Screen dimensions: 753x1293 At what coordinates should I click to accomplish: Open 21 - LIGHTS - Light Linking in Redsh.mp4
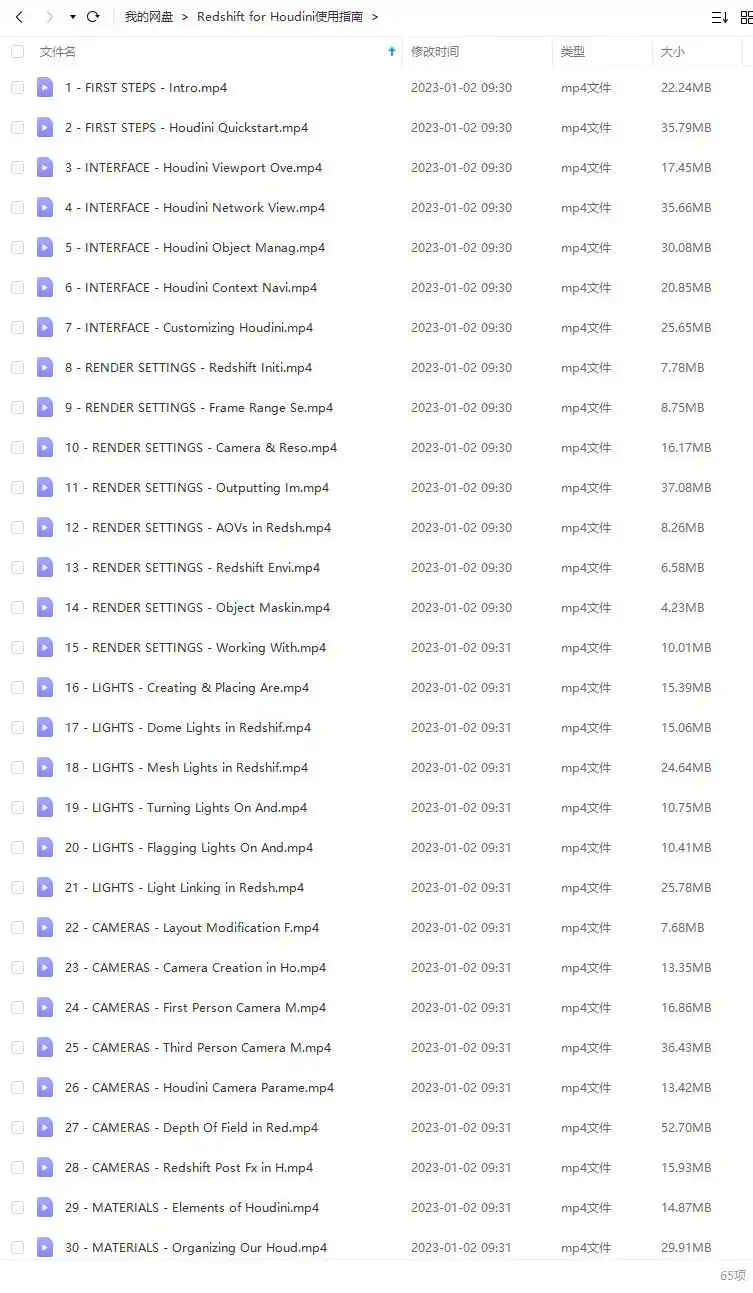point(184,888)
